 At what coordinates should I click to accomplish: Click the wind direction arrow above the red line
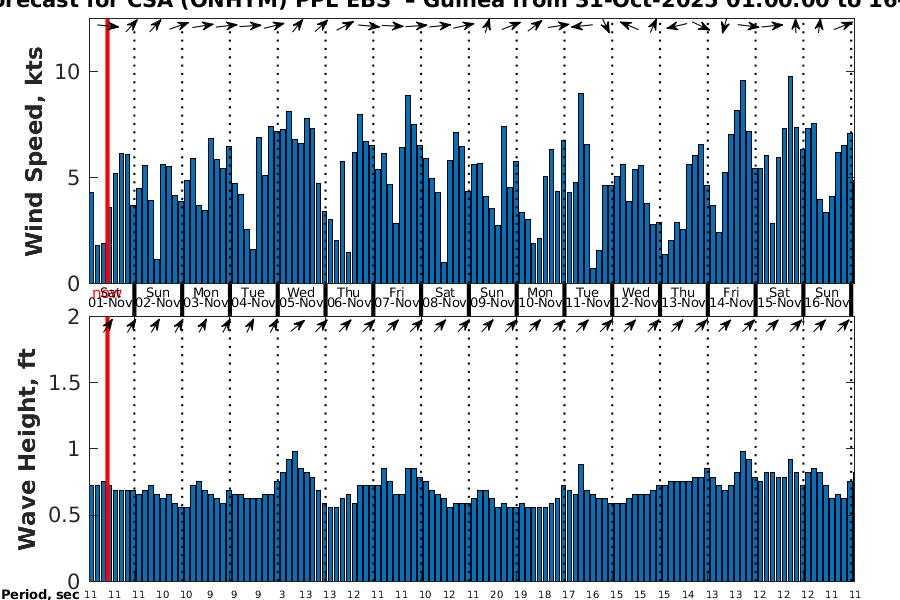click(x=112, y=26)
